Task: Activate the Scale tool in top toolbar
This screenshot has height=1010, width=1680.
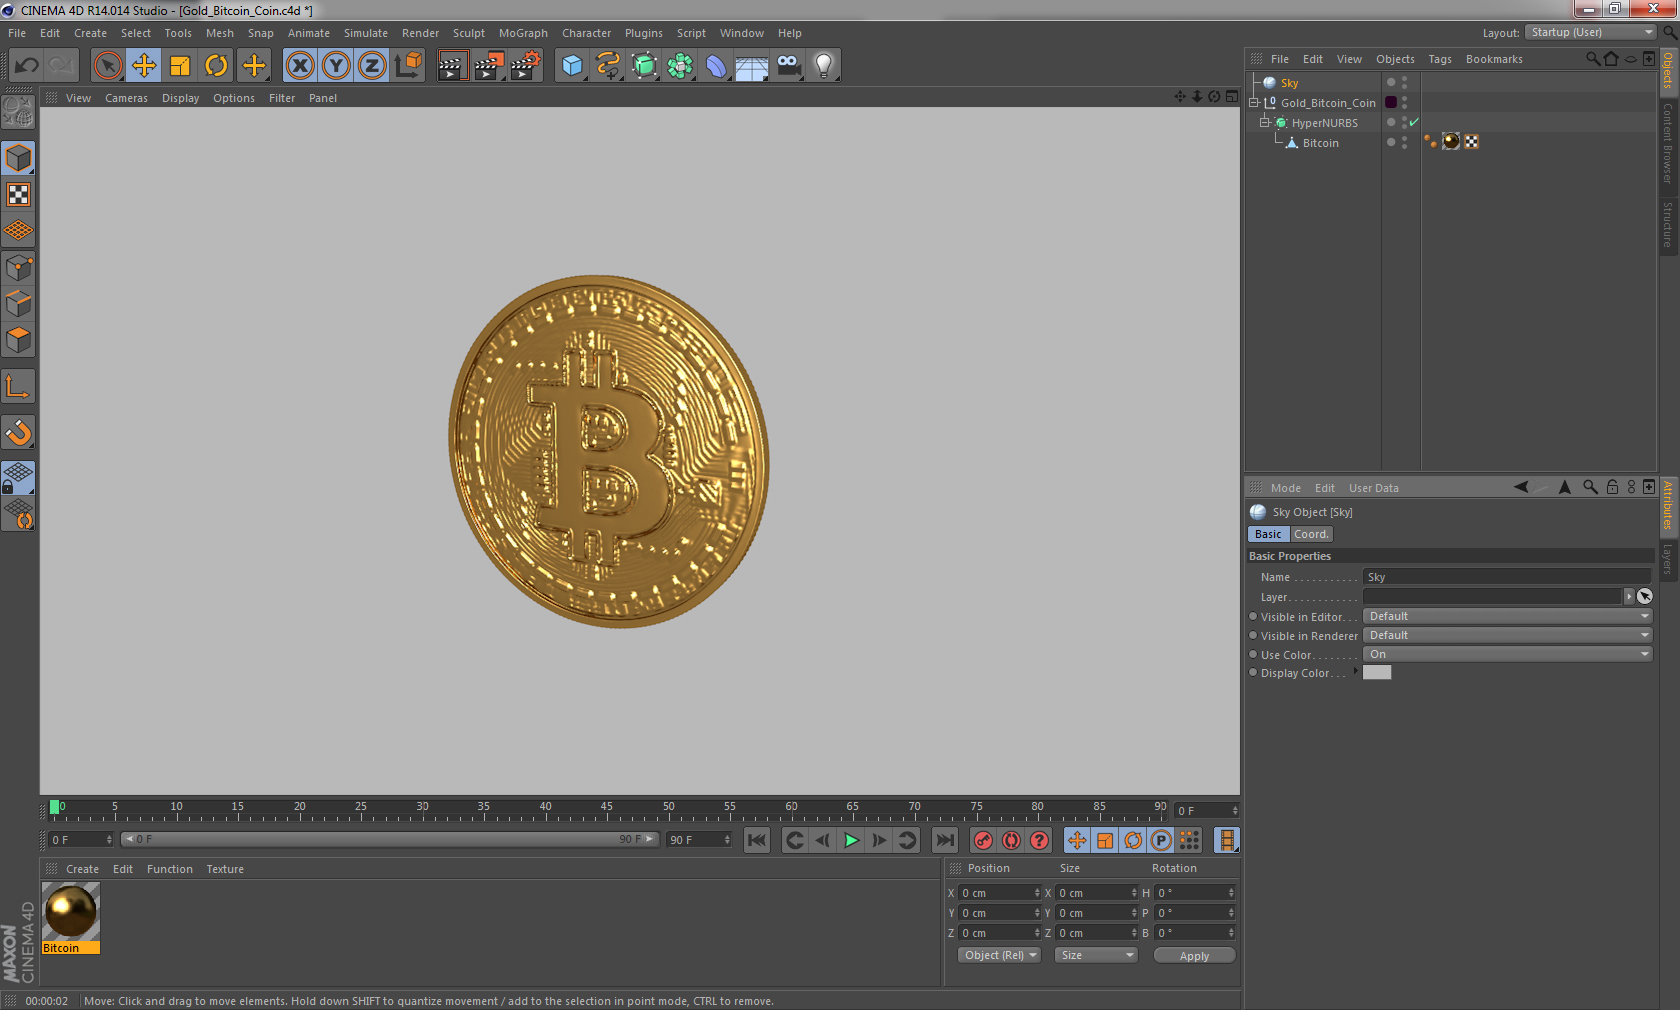Action: pos(180,66)
